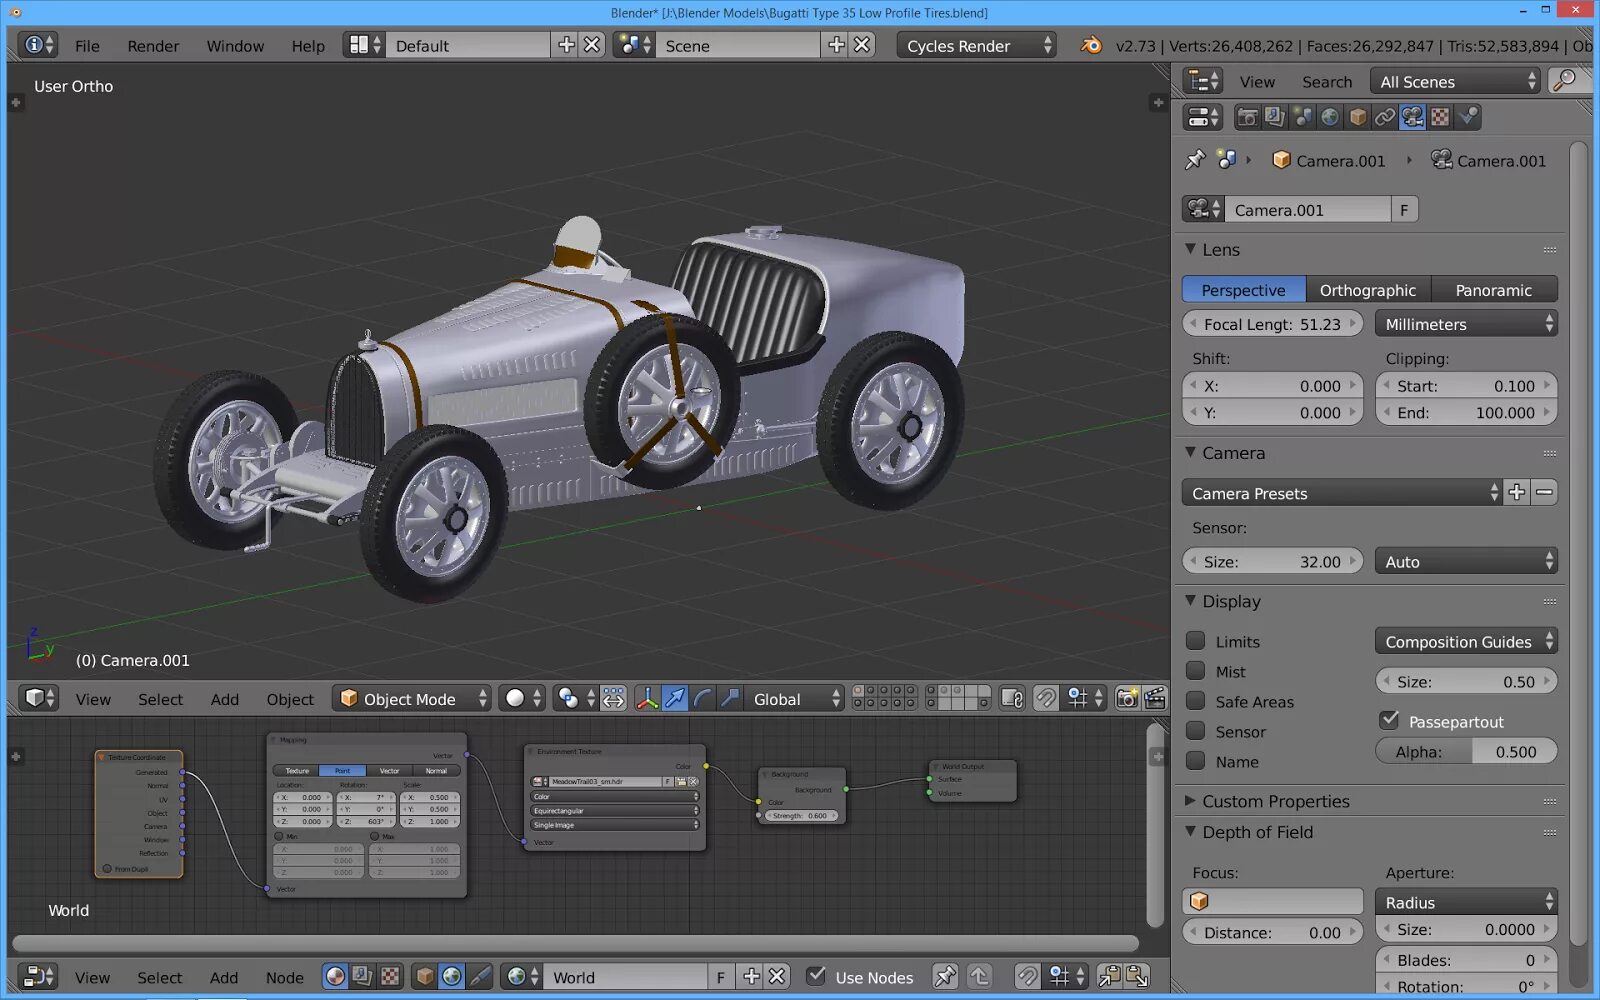Screen dimensions: 1600x1000
Task: Open the Object Mode dropdown
Action: click(411, 698)
